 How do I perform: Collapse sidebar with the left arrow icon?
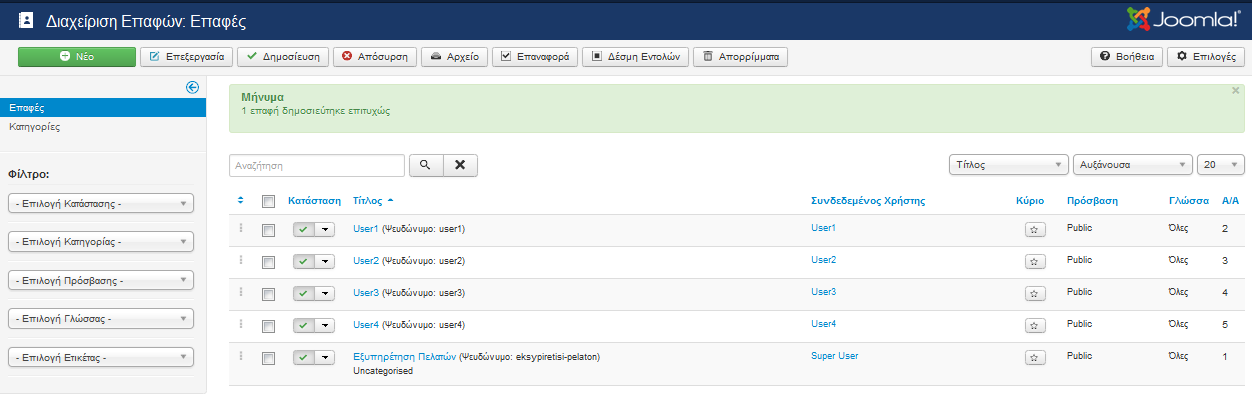click(193, 87)
